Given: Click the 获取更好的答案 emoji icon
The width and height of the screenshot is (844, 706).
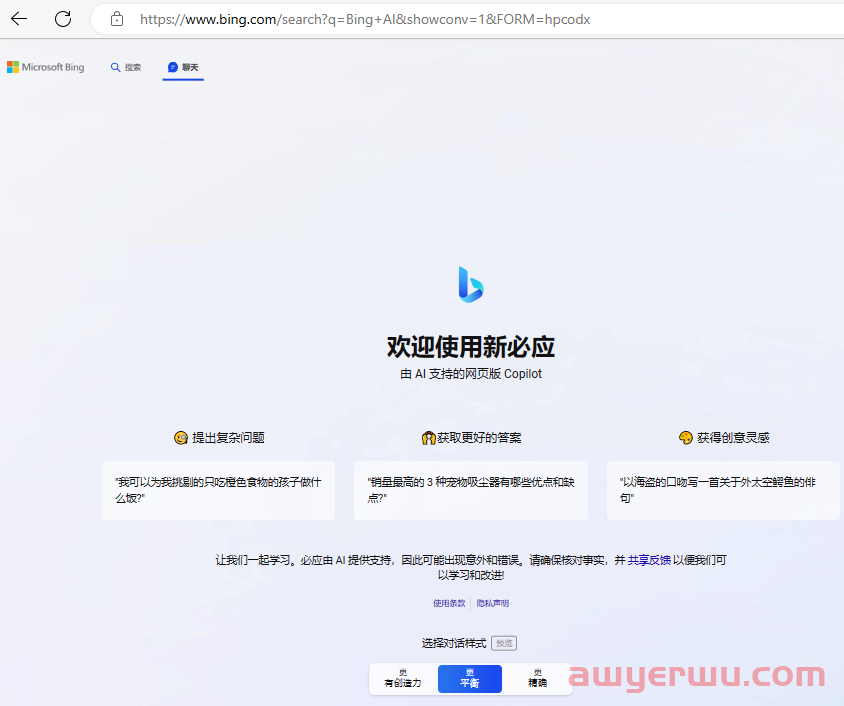Looking at the screenshot, I should point(428,438).
